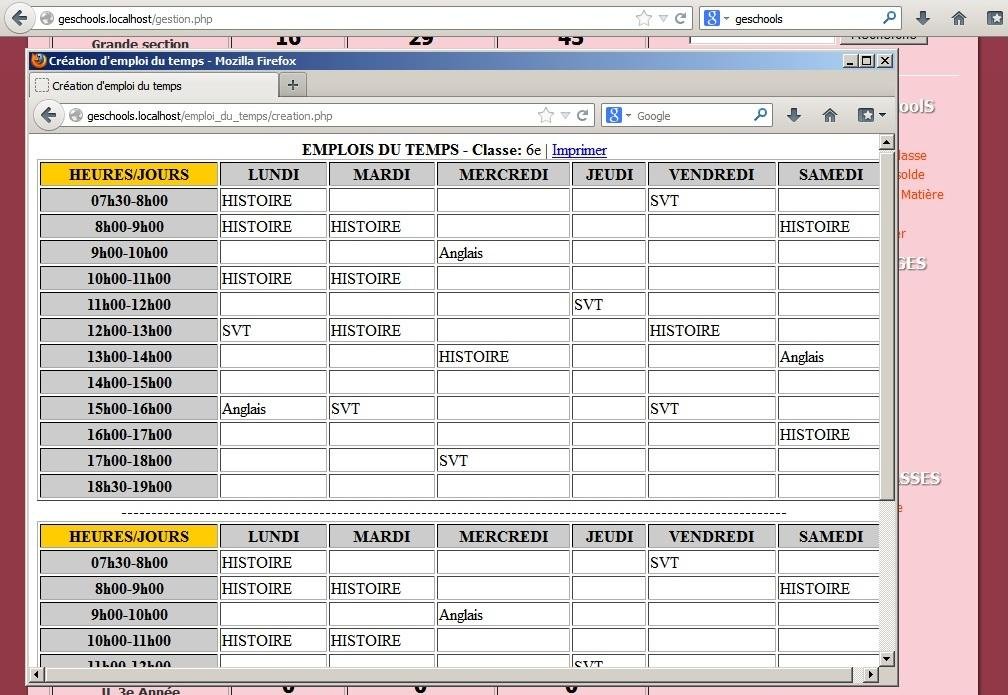Reload the creation.php page in the popup
The image size is (1008, 695).
click(582, 116)
